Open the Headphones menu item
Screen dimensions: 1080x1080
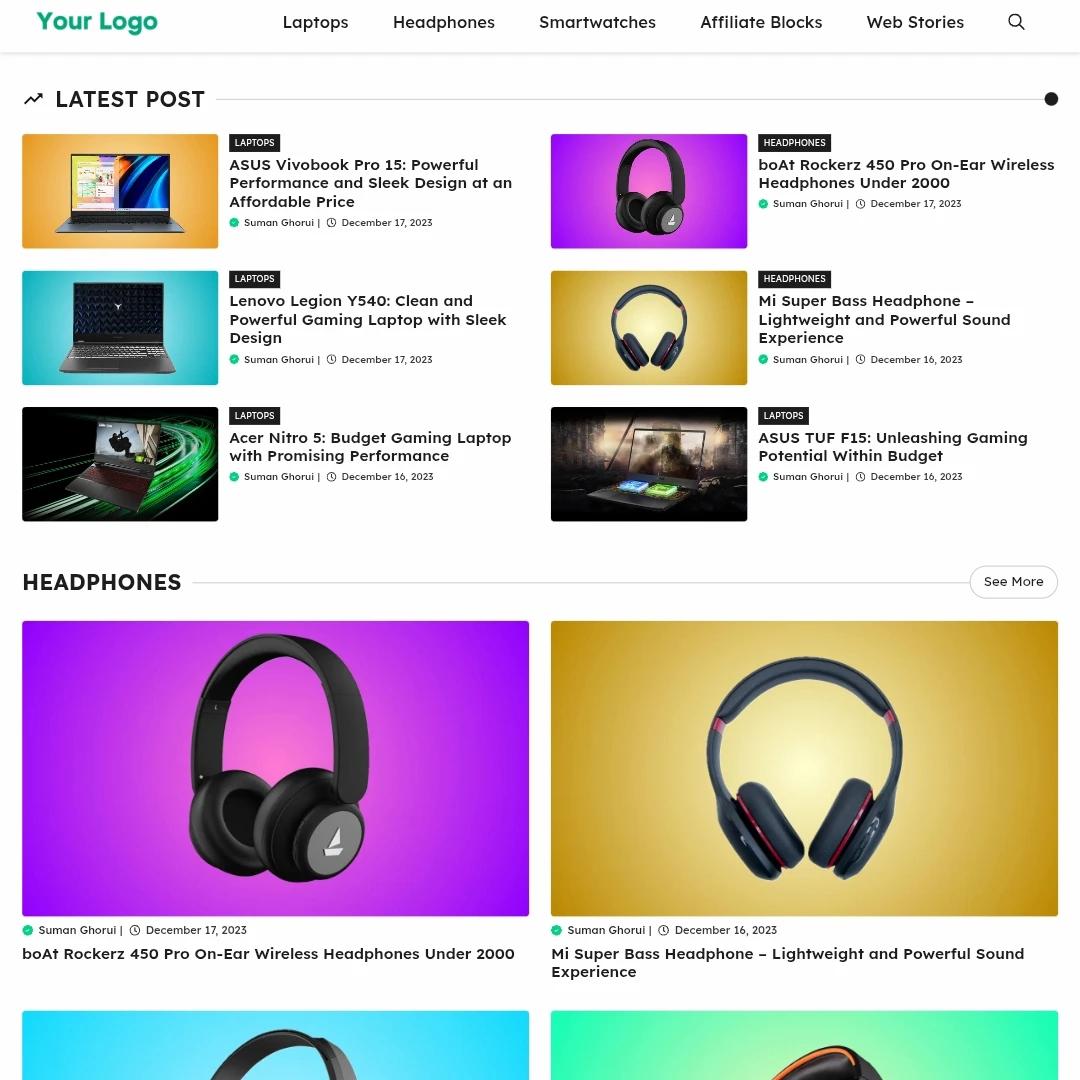[444, 22]
